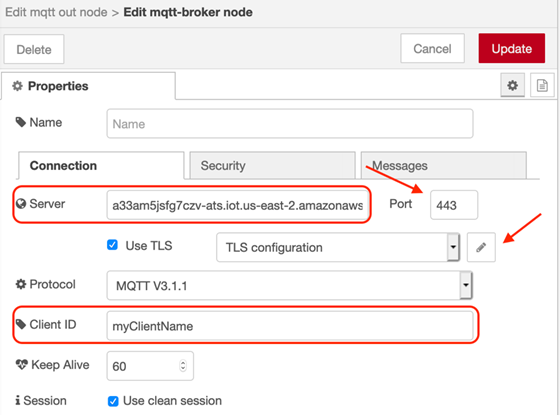Go back to Edit mqtt out node breadcrumb
The width and height of the screenshot is (560, 415).
coord(56,12)
